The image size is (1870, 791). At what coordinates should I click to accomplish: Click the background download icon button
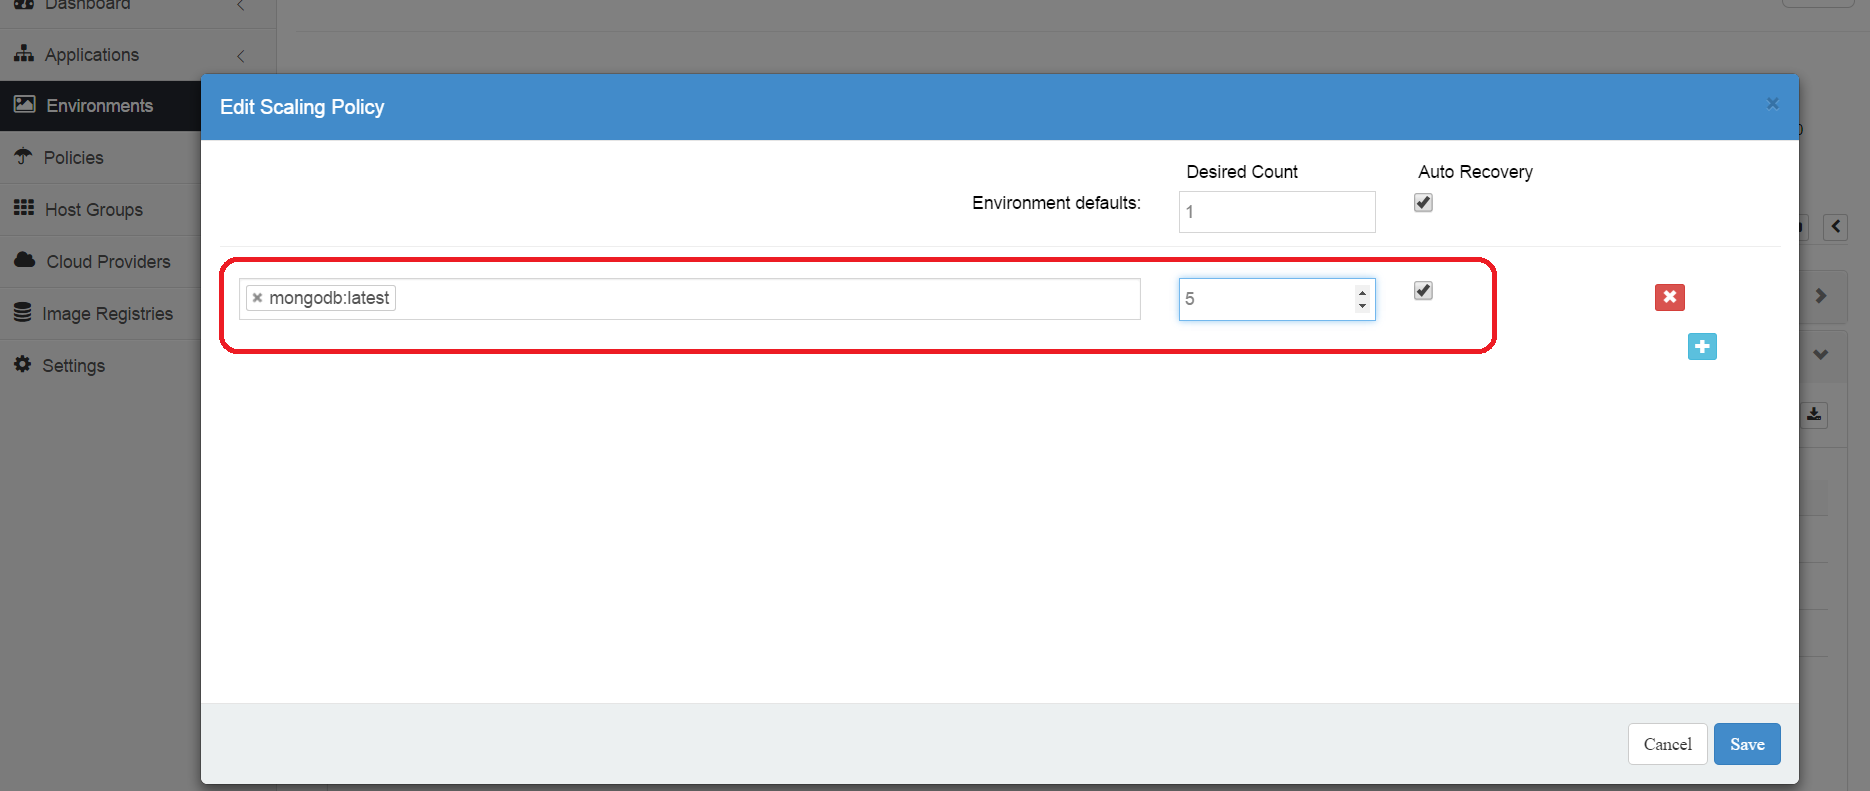tap(1814, 415)
